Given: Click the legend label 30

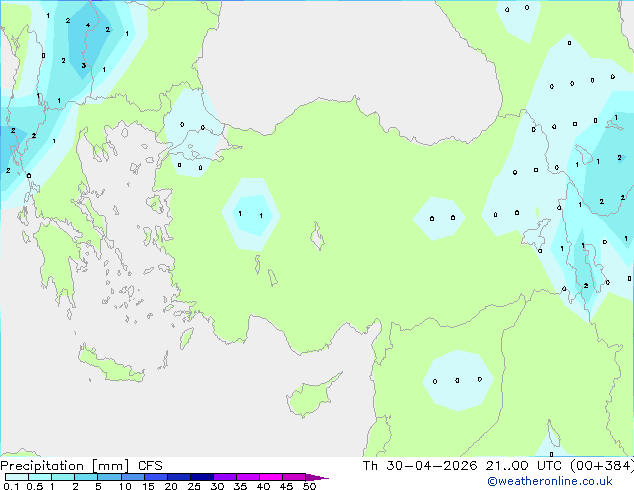Looking at the screenshot, I should pos(217,486).
